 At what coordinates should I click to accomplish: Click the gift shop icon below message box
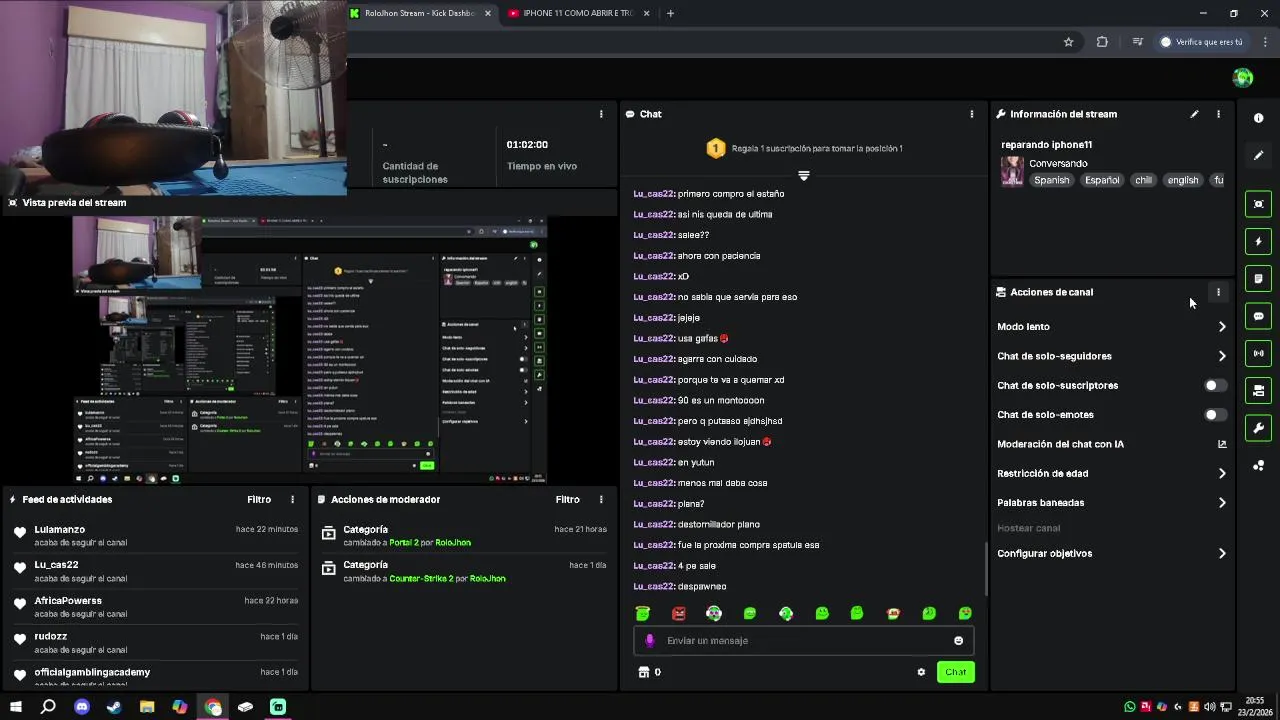point(644,672)
